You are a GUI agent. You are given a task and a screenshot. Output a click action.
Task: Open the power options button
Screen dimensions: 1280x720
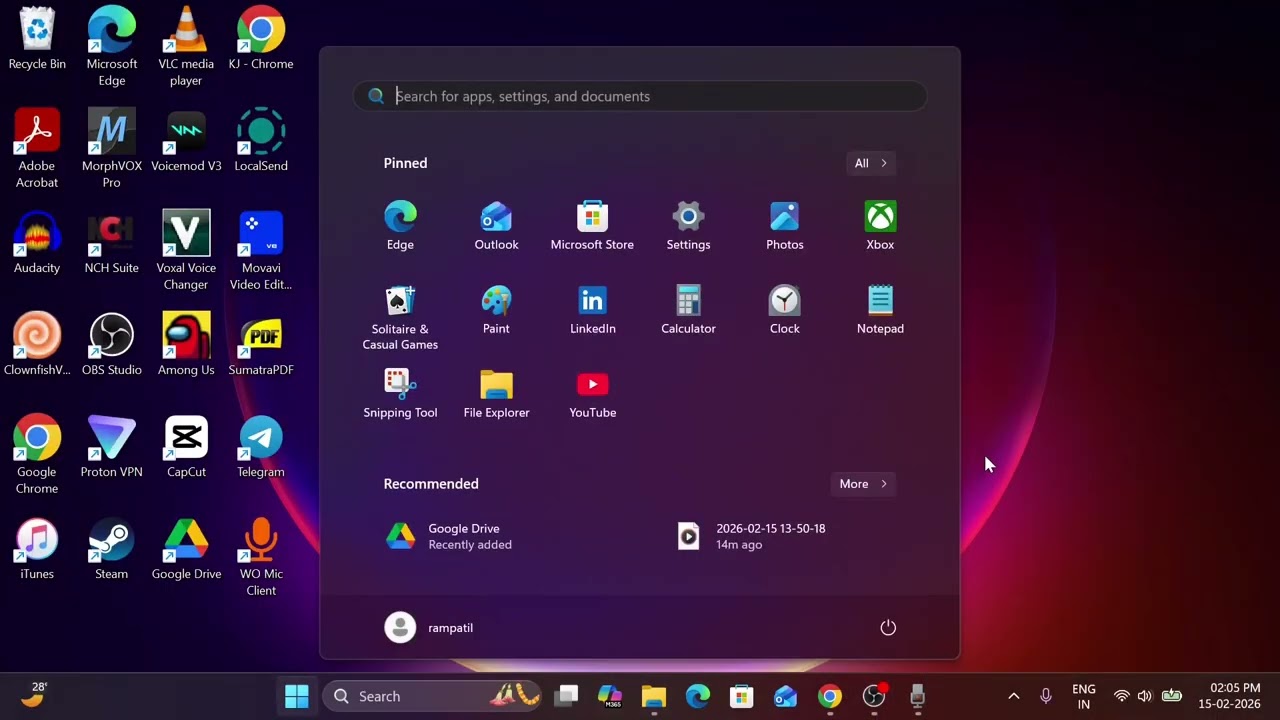tap(888, 628)
